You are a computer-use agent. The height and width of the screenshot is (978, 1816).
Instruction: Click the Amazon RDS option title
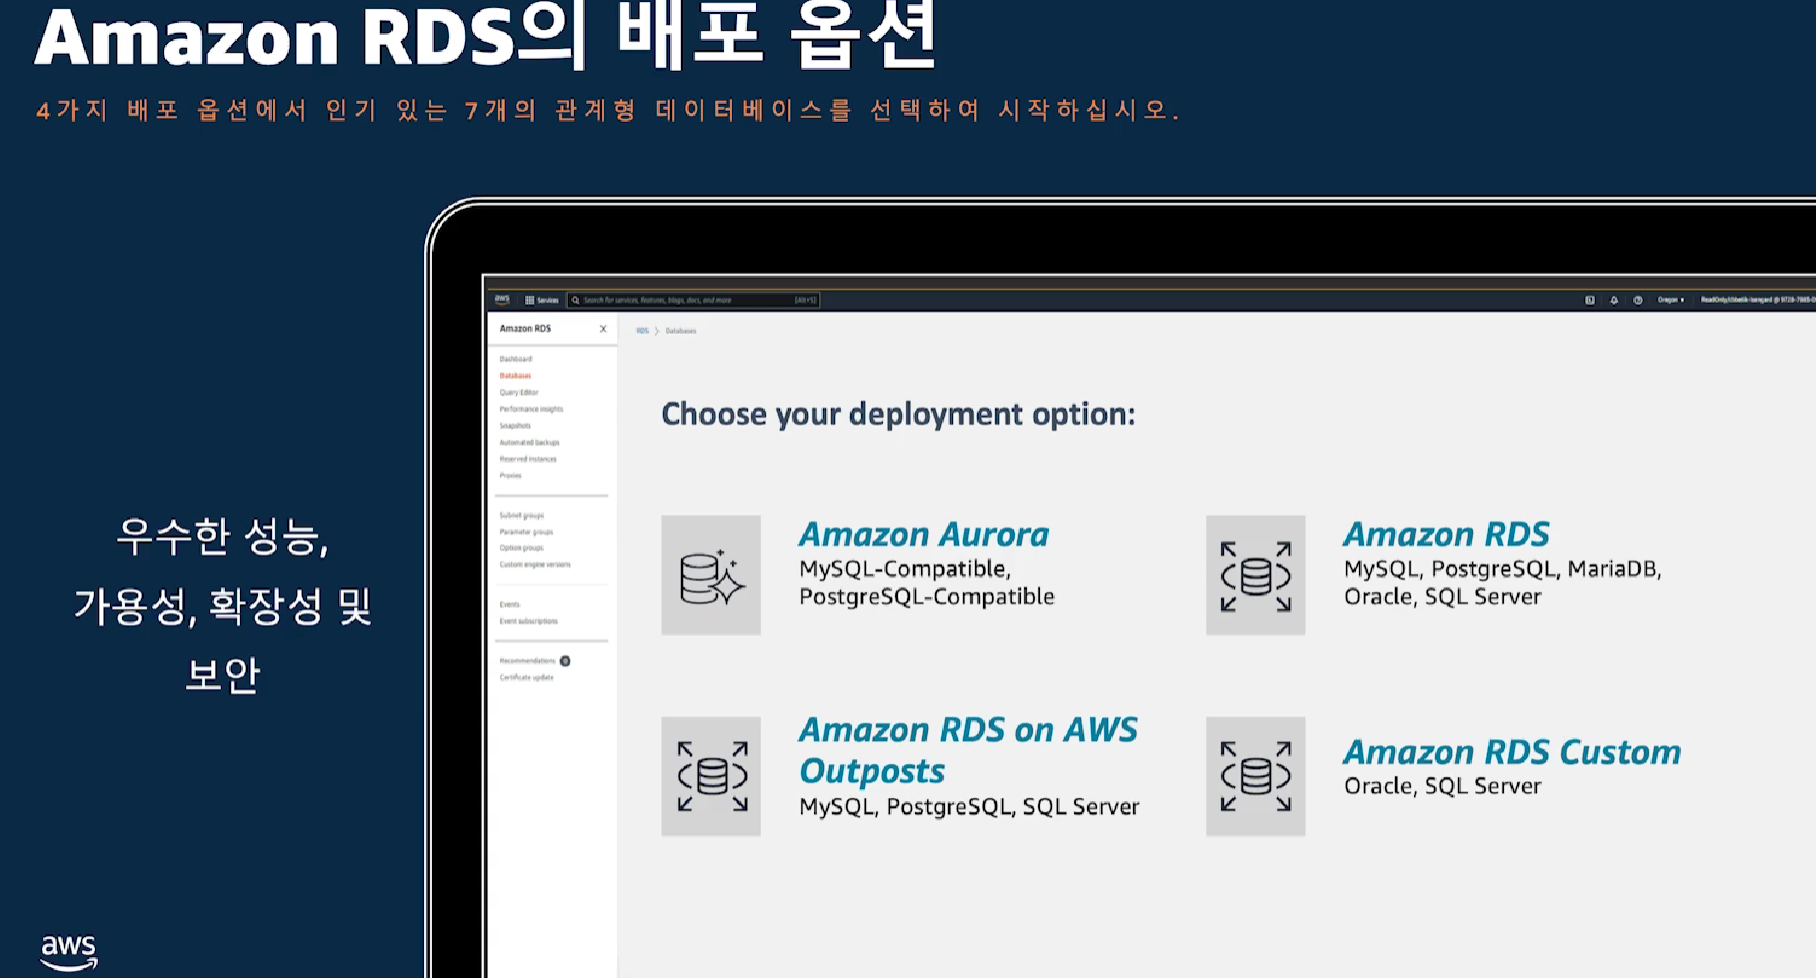(1446, 535)
